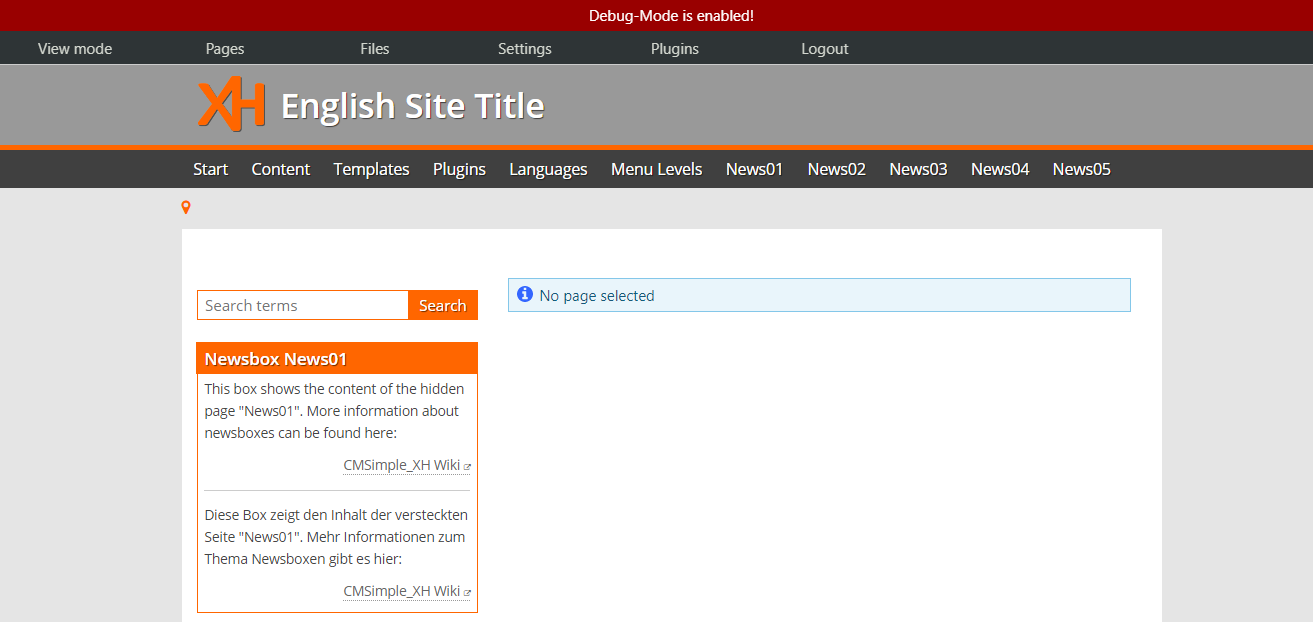The width and height of the screenshot is (1313, 622).
Task: Go to the Start page
Action: [210, 169]
